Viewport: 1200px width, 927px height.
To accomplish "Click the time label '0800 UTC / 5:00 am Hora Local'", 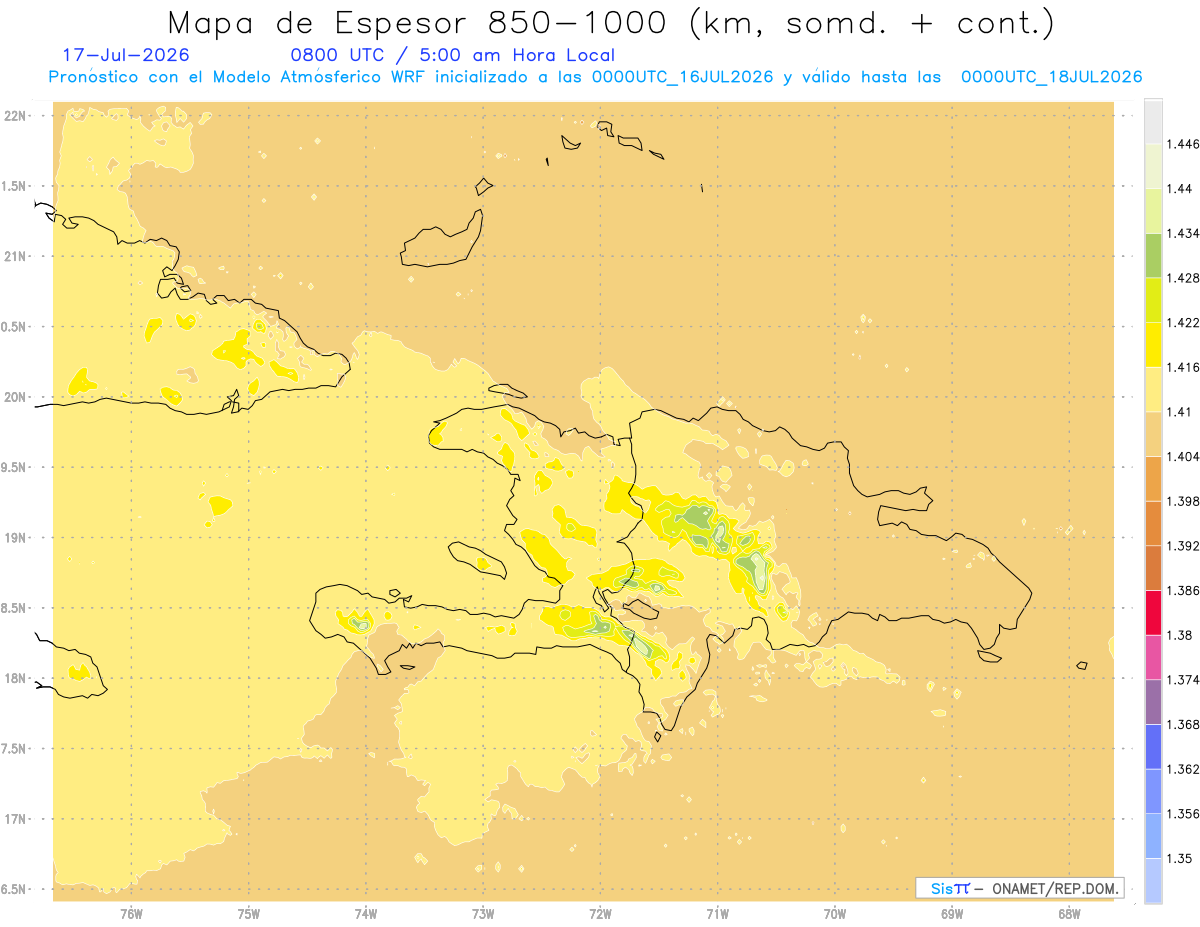I will tap(452, 55).
